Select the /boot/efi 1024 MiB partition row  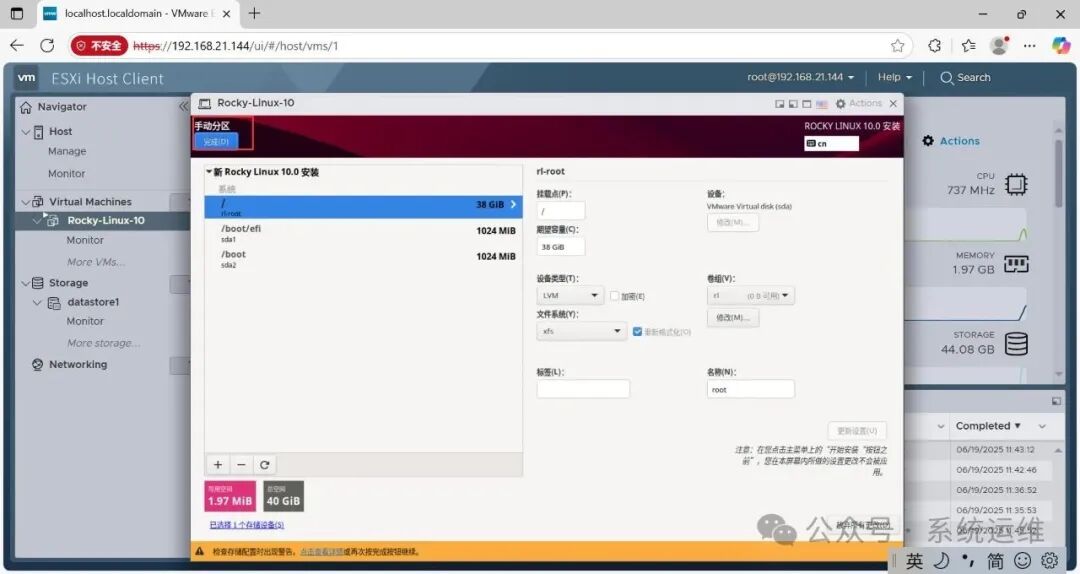coord(364,233)
